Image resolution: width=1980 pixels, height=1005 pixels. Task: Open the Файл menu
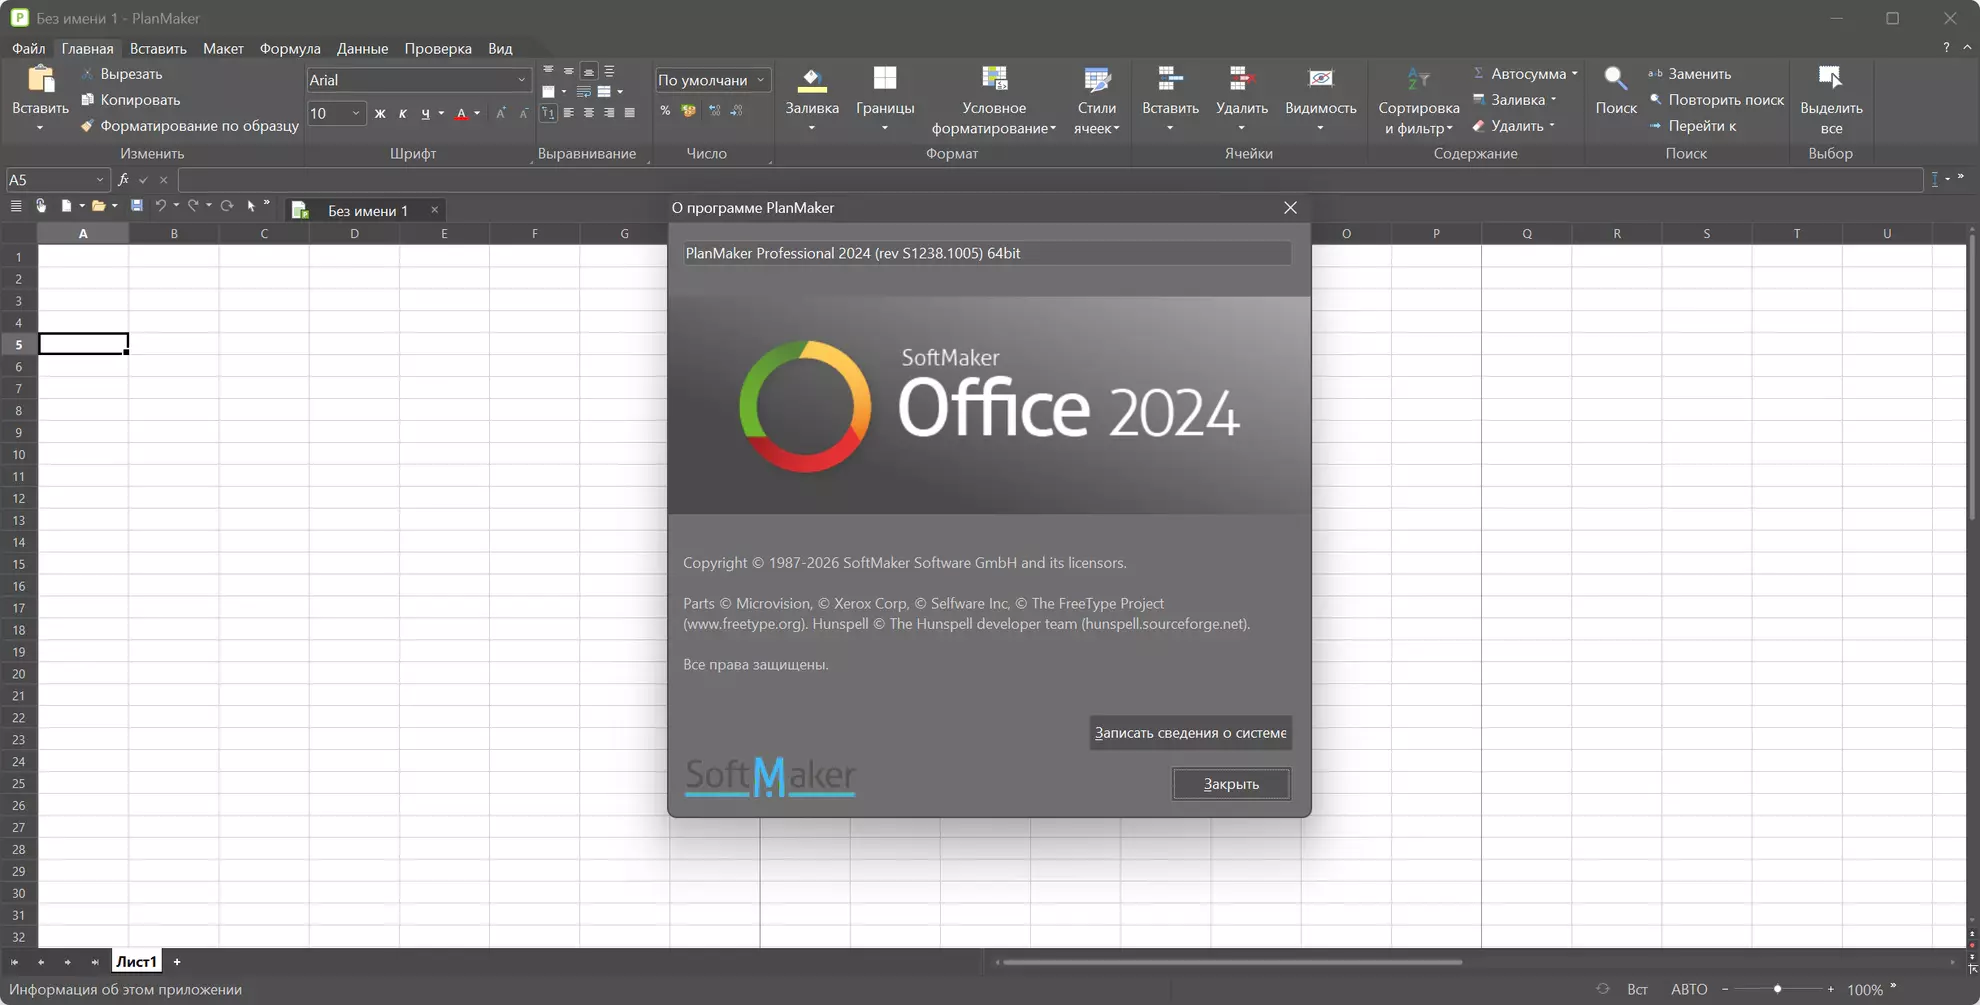(x=28, y=48)
